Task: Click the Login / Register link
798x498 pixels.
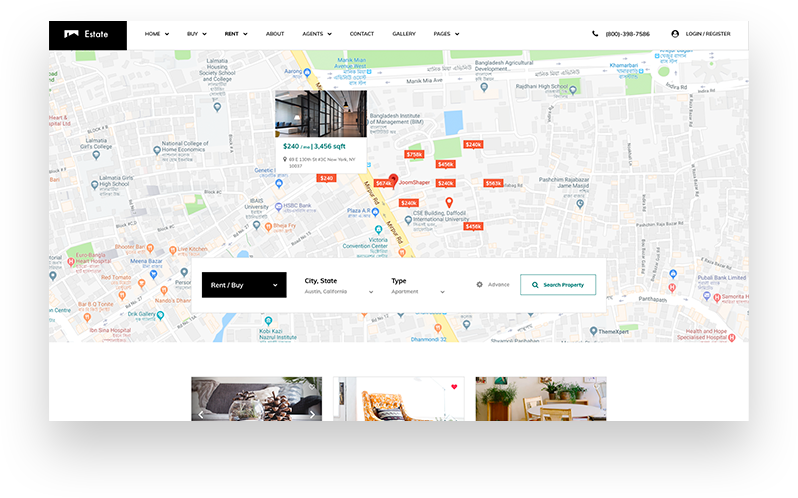Action: tap(707, 34)
